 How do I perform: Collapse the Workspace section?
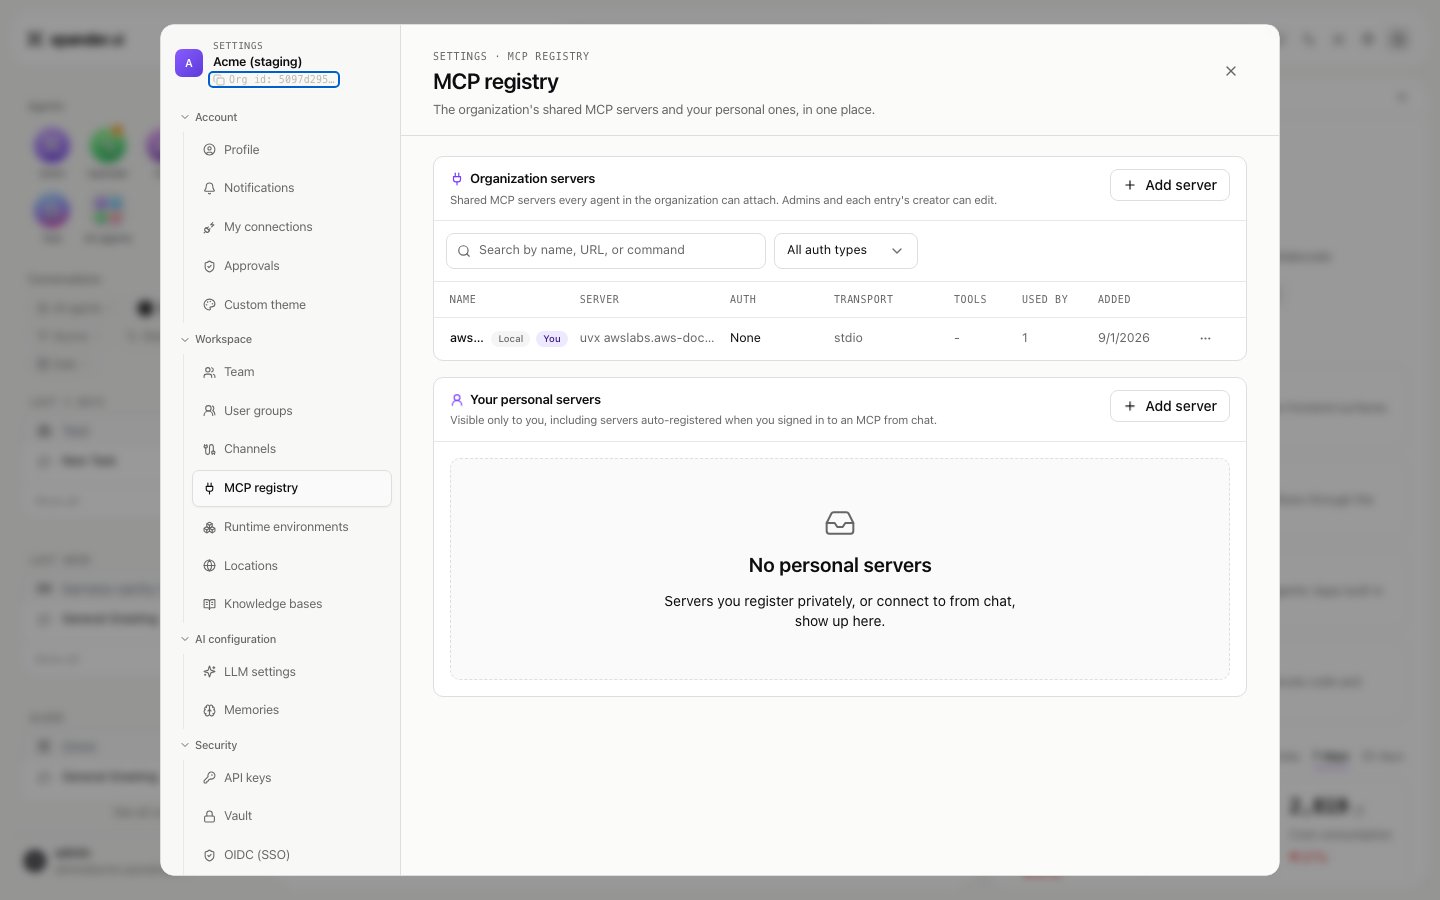[x=216, y=339]
